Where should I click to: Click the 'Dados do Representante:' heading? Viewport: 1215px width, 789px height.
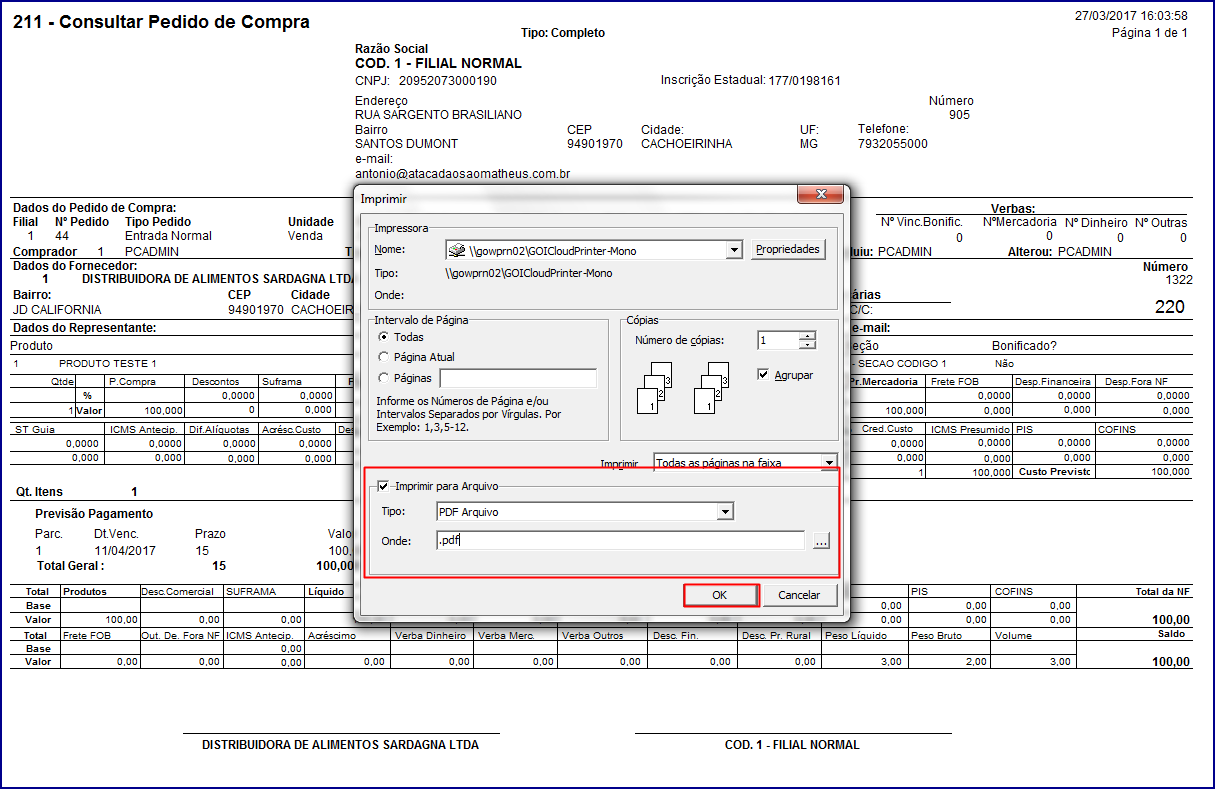pos(85,328)
